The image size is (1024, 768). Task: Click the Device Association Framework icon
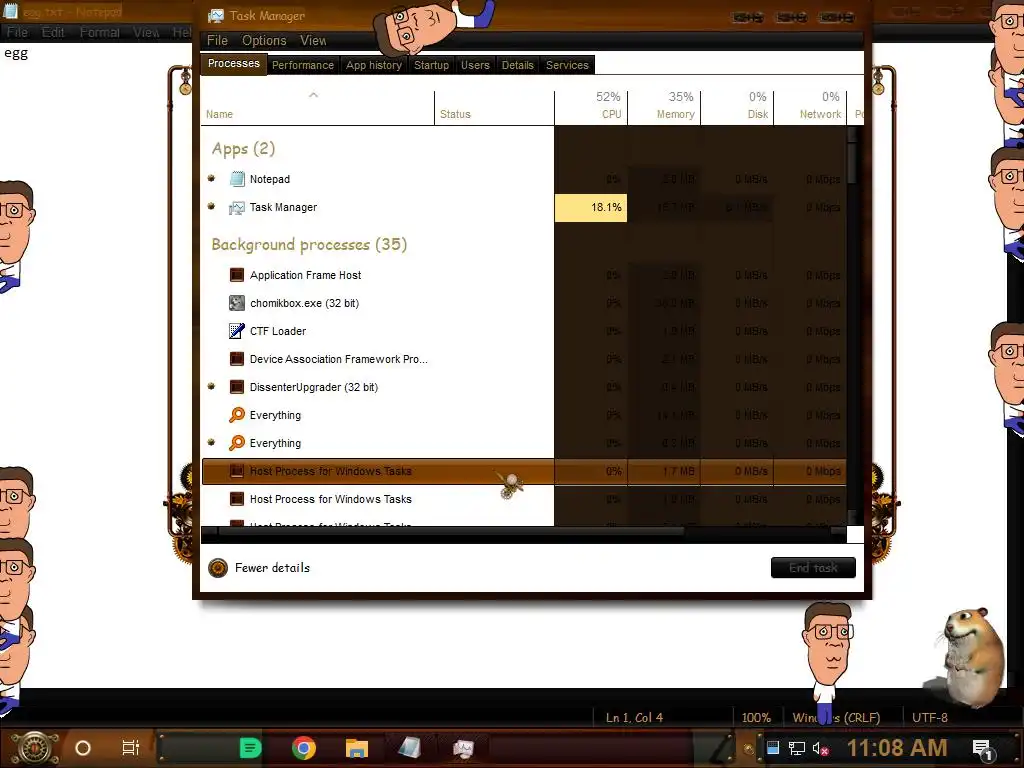[x=237, y=359]
